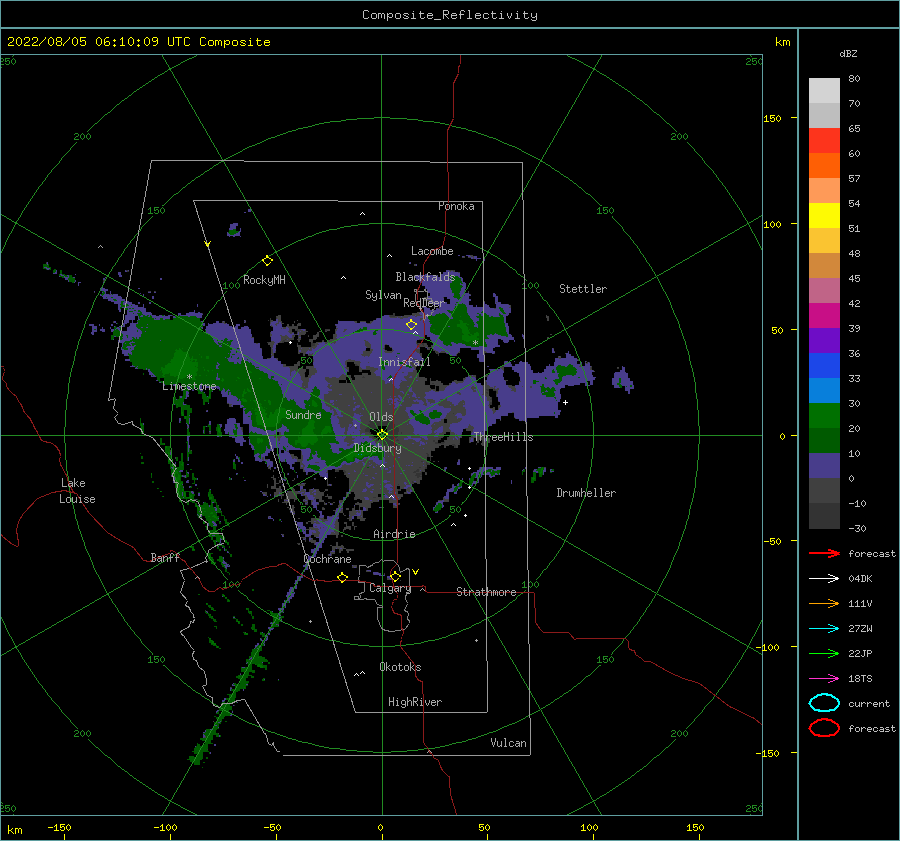Click the Composite_Reflectivity title text

[450, 15]
